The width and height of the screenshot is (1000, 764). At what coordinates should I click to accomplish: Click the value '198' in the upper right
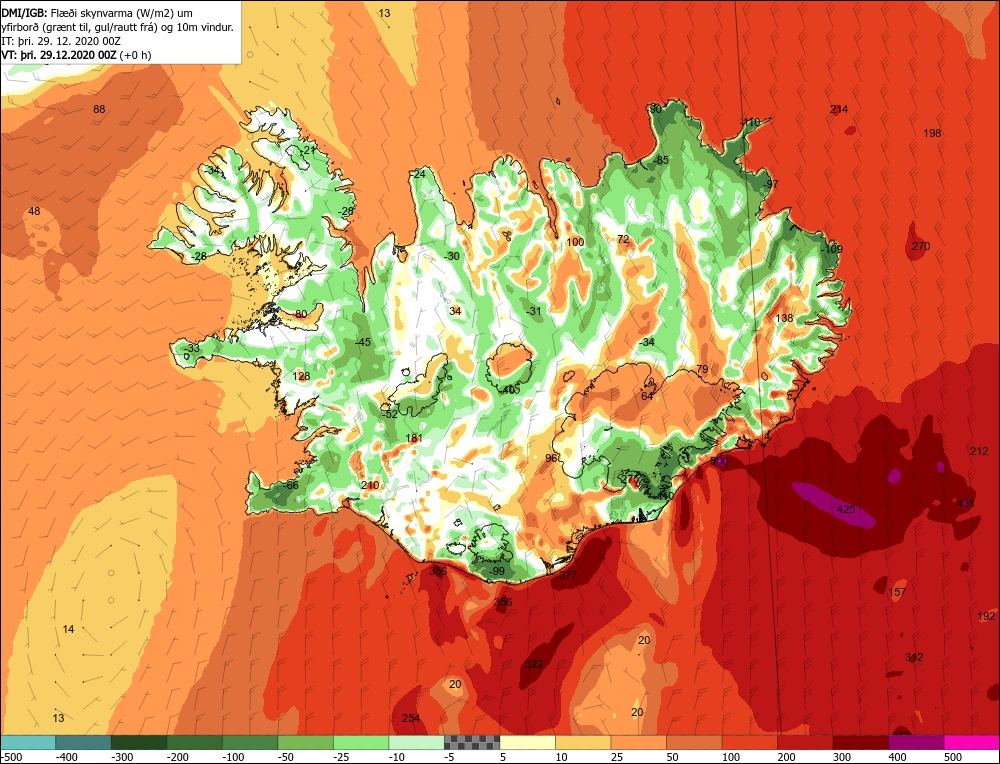[932, 133]
